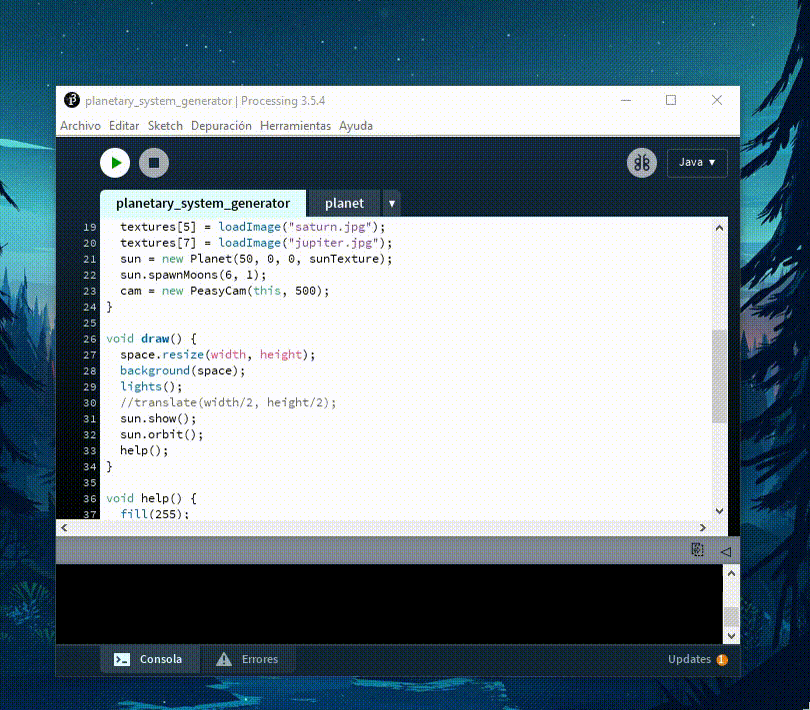Open the Depuración menu
This screenshot has height=710, width=810.
point(221,126)
